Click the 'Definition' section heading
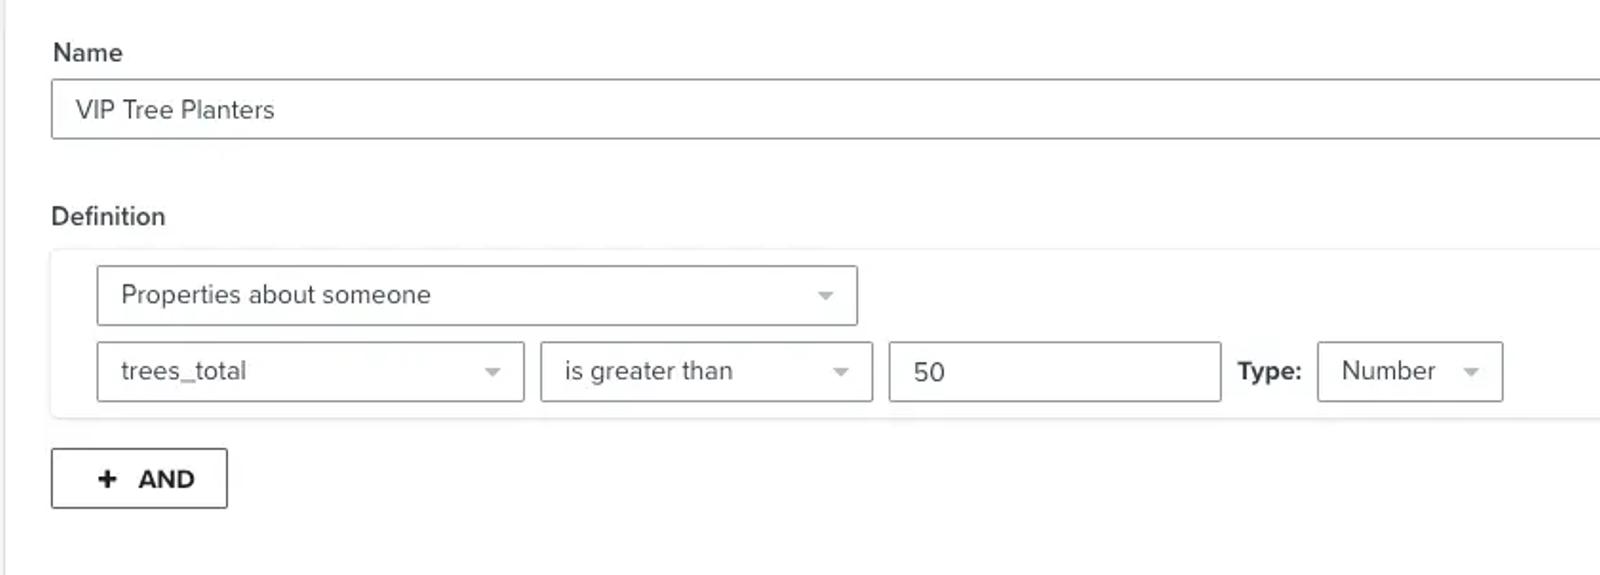The width and height of the screenshot is (1600, 575). tap(108, 216)
